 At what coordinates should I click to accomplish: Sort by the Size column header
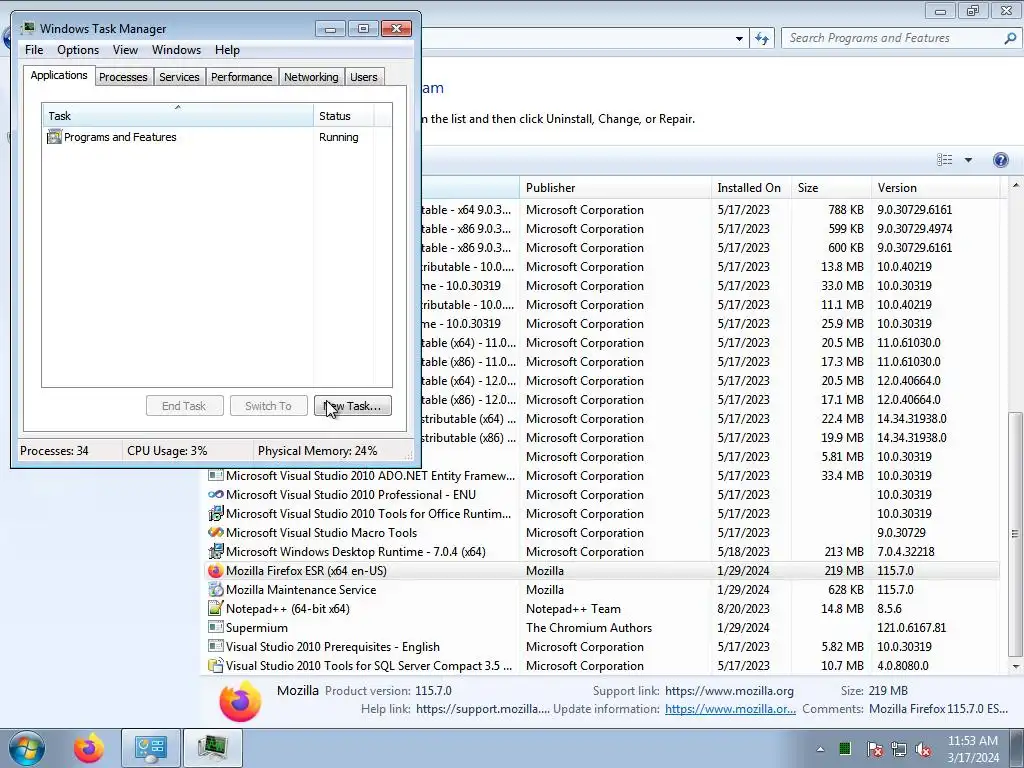point(831,187)
